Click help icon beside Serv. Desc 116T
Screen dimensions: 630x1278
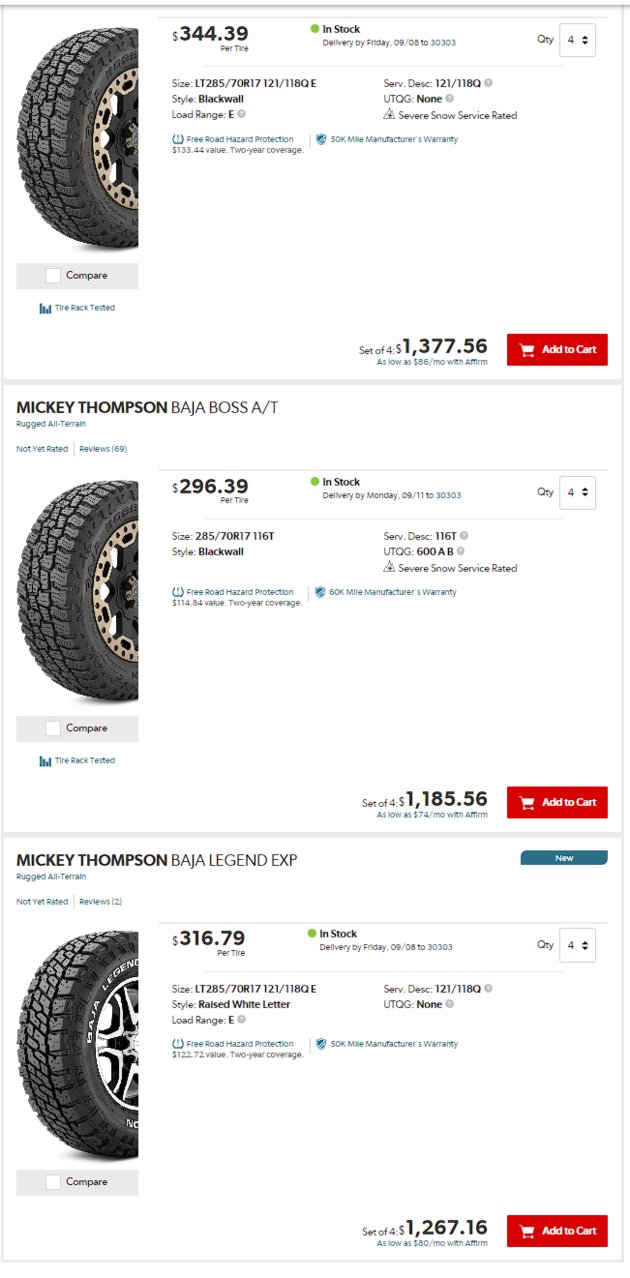(464, 536)
